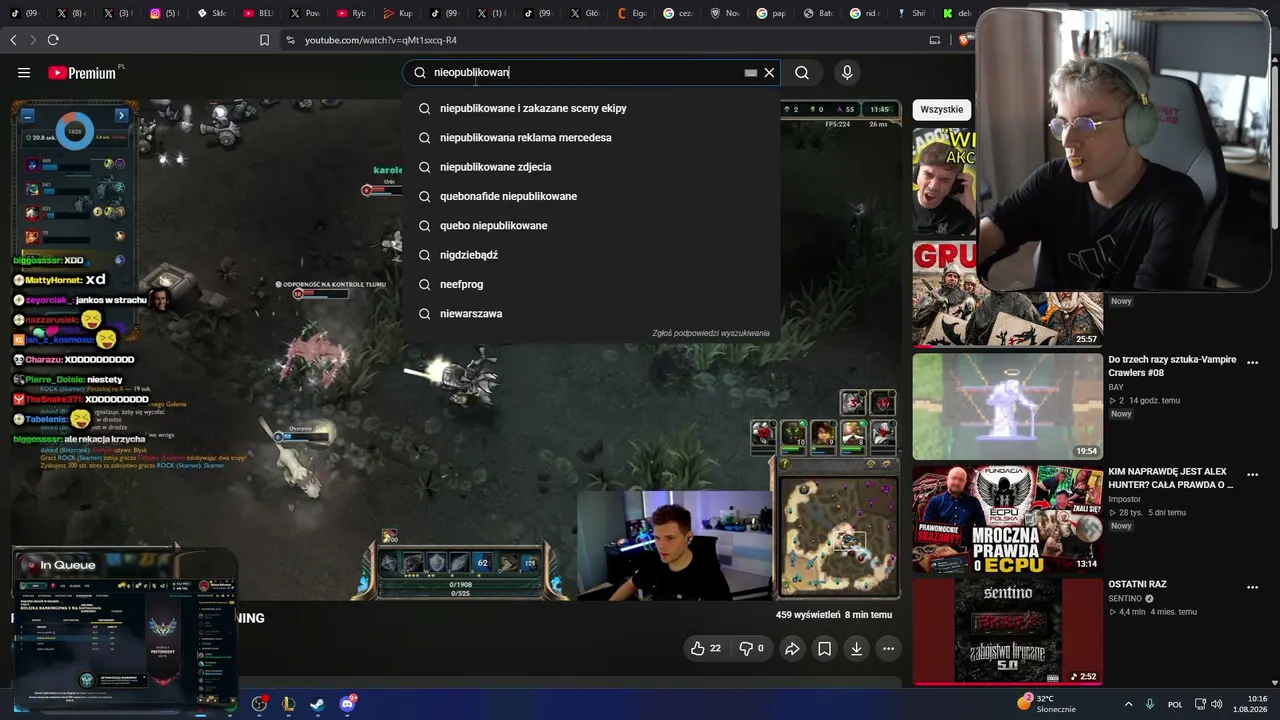Image resolution: width=1280 pixels, height=720 pixels.
Task: Click the youtube.com address bar URL
Action: click(x=381, y=40)
